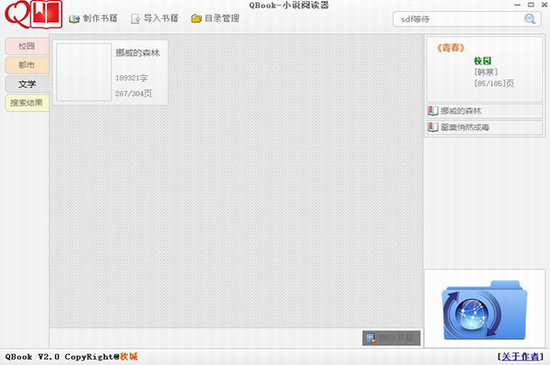This screenshot has width=550, height=365.
Task: Click the 玖城 author name link
Action: [129, 357]
